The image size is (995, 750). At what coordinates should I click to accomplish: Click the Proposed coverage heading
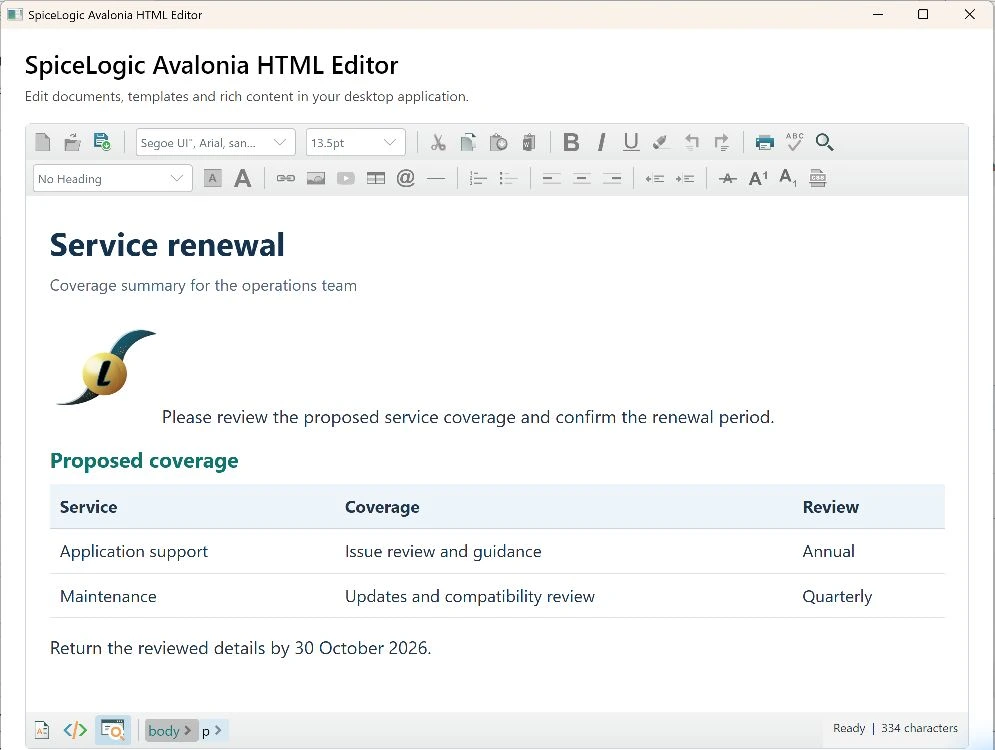coord(144,461)
